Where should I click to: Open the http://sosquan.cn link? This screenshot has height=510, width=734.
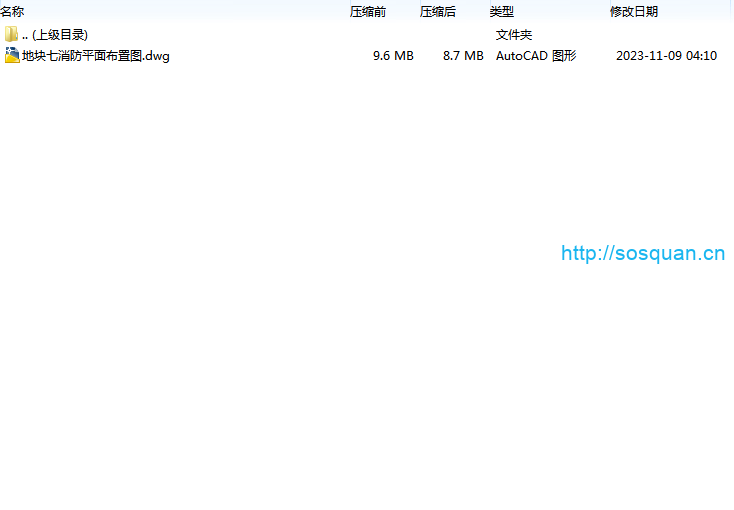[642, 253]
